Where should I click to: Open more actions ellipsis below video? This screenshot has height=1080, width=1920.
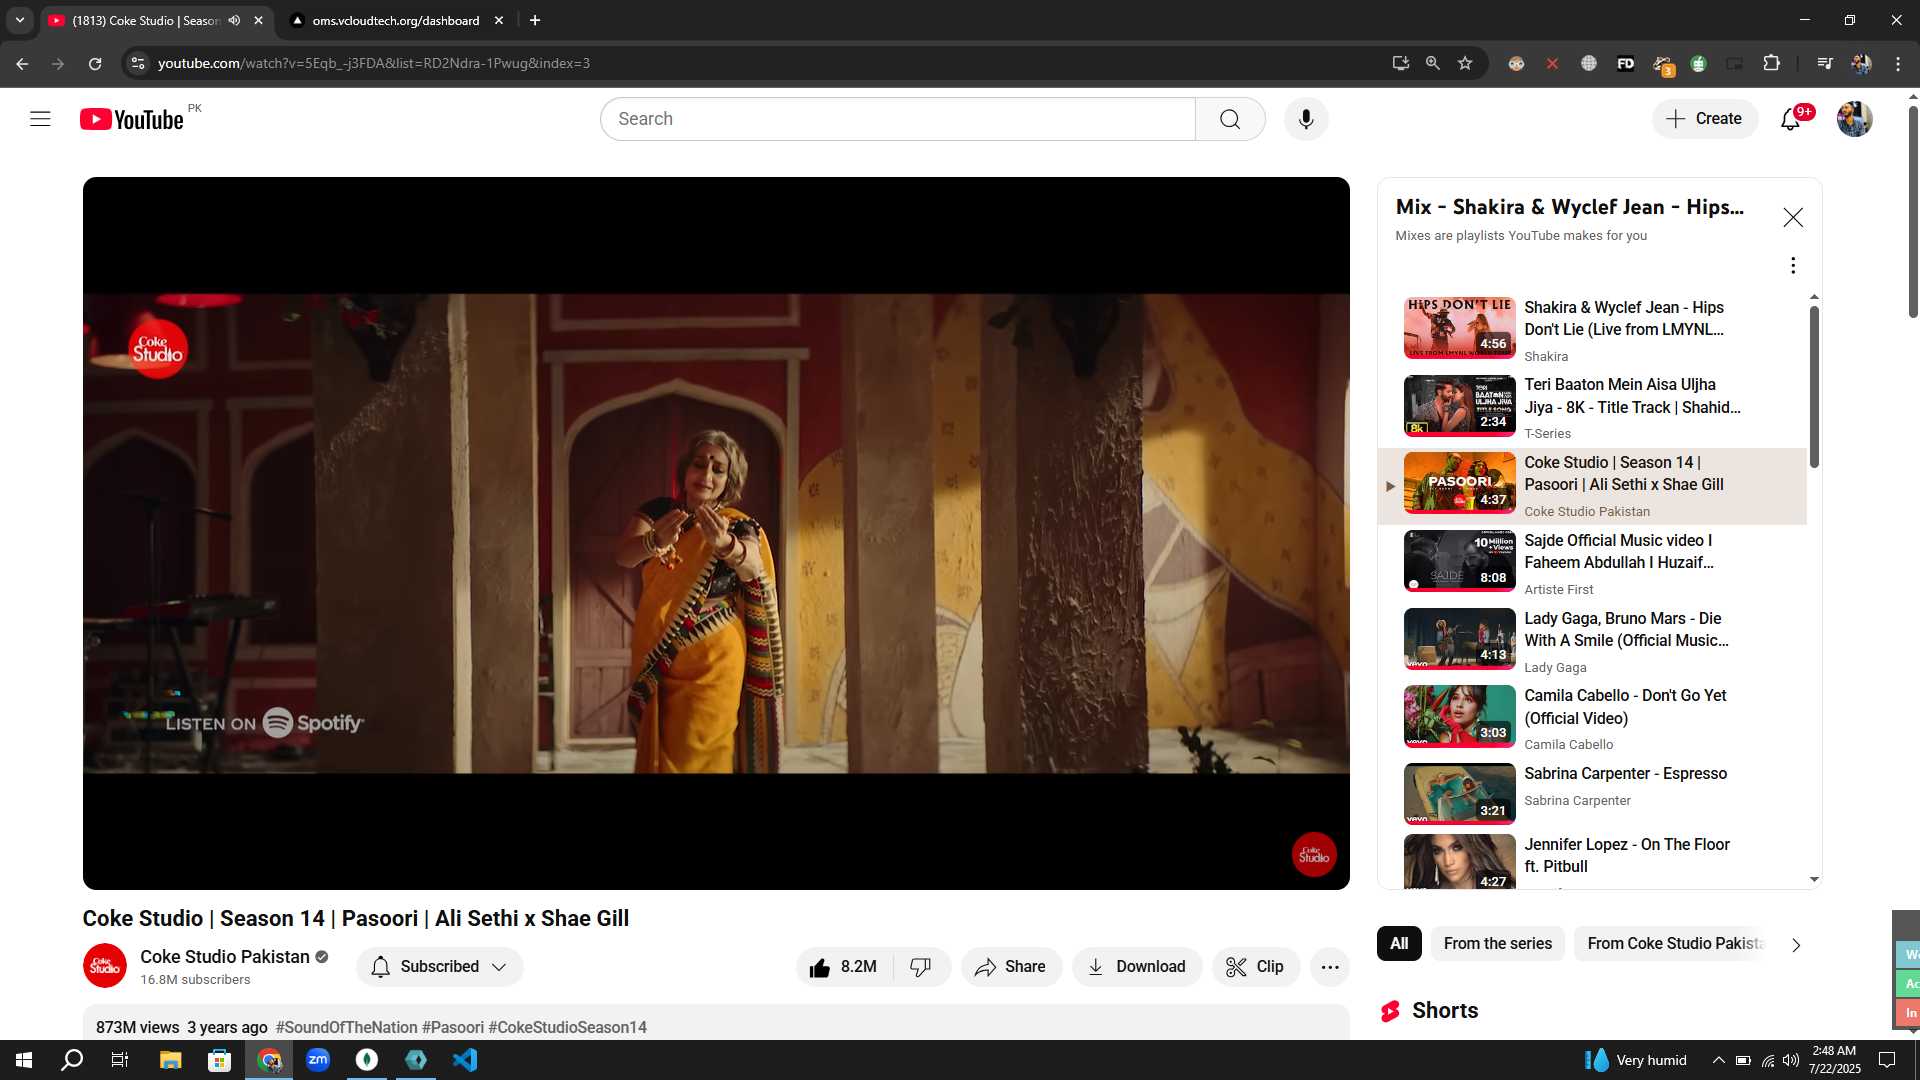point(1330,967)
